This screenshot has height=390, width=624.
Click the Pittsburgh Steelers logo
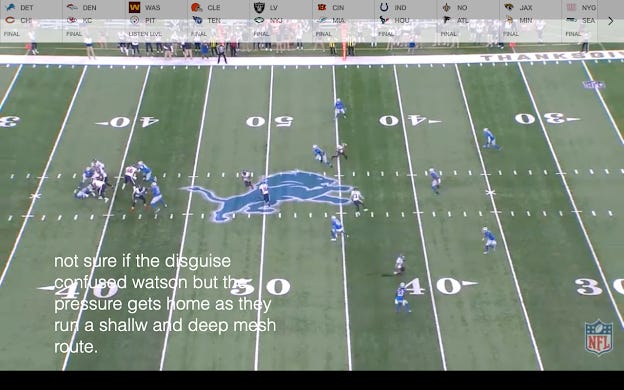(135, 20)
